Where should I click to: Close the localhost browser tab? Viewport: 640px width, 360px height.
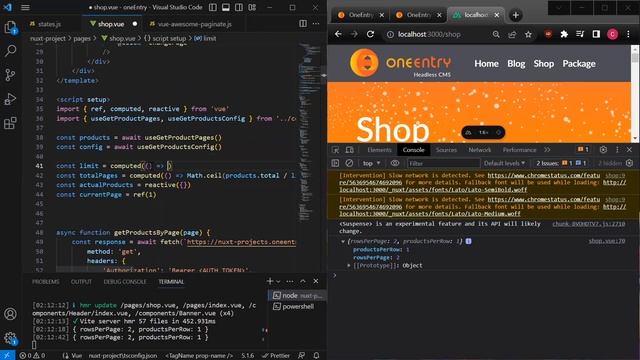(497, 15)
